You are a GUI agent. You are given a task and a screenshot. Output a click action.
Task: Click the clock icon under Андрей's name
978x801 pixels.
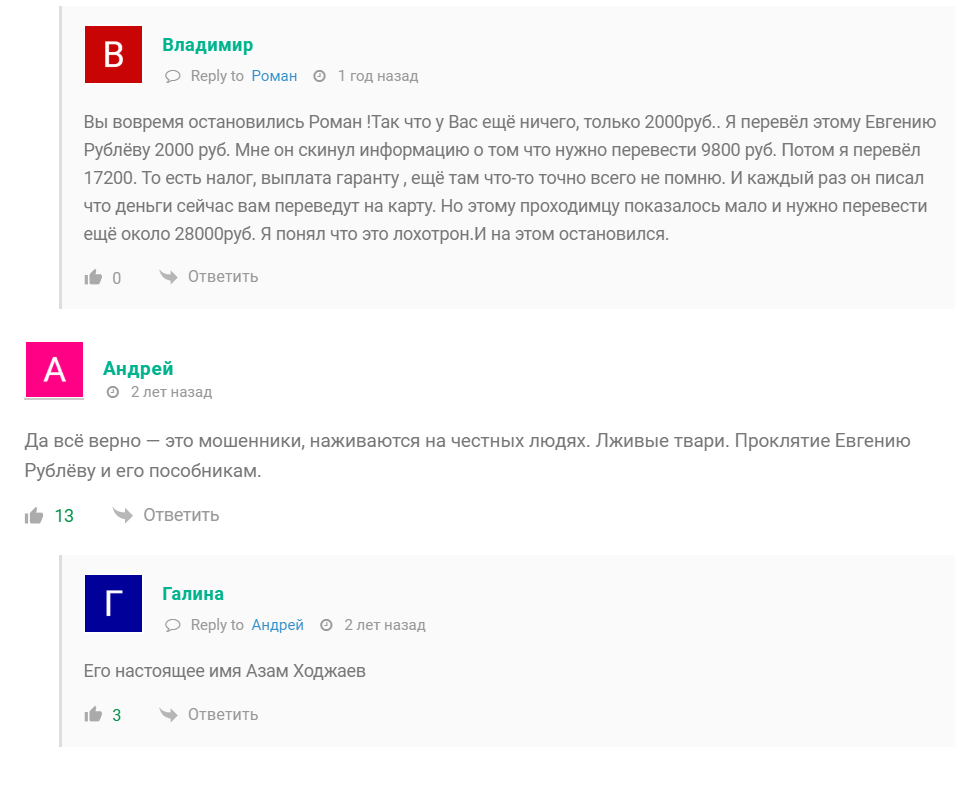click(x=113, y=392)
